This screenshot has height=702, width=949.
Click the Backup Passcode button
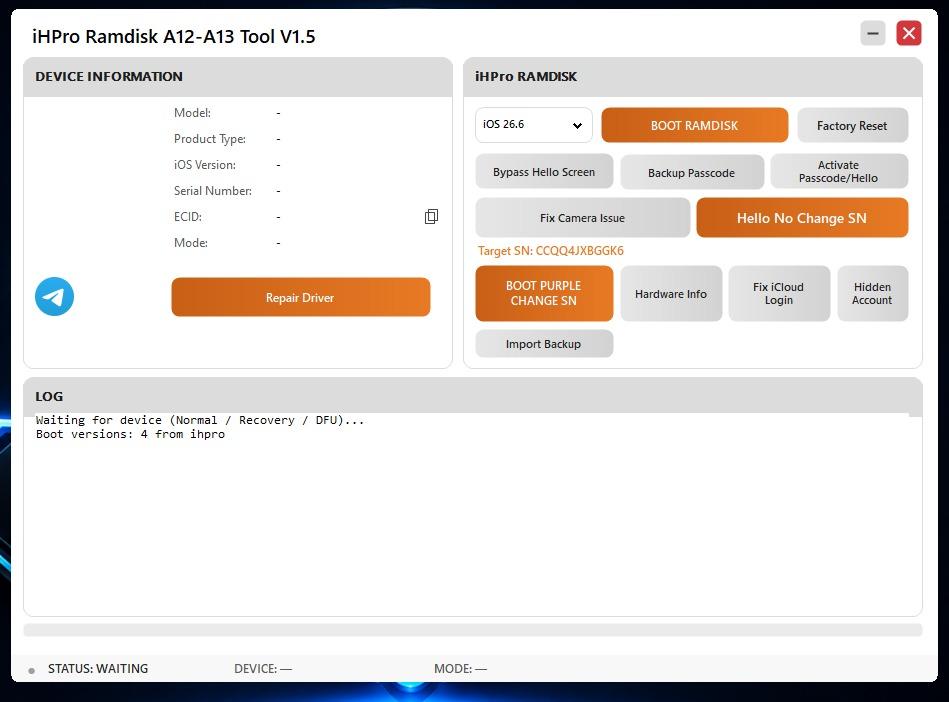click(x=692, y=172)
